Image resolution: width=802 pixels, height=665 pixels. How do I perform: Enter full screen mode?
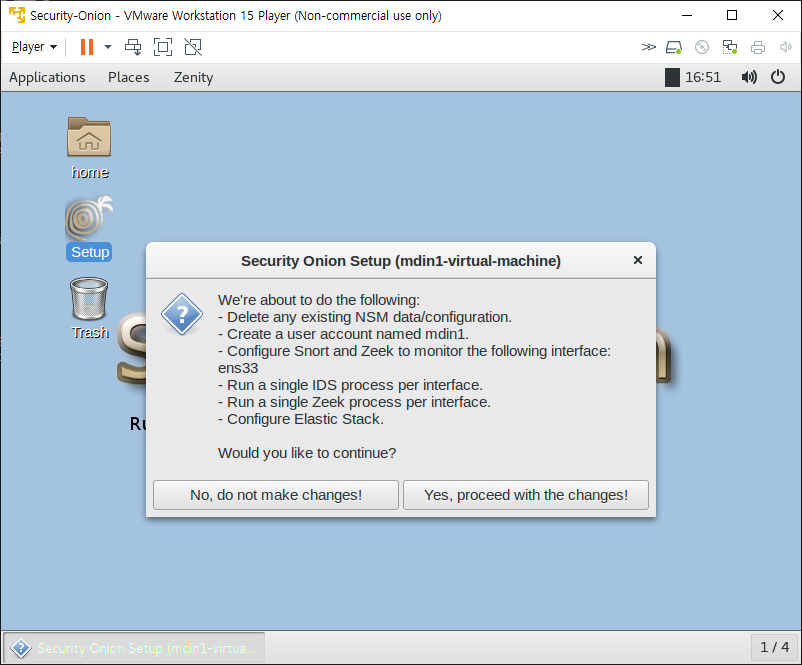coord(163,47)
